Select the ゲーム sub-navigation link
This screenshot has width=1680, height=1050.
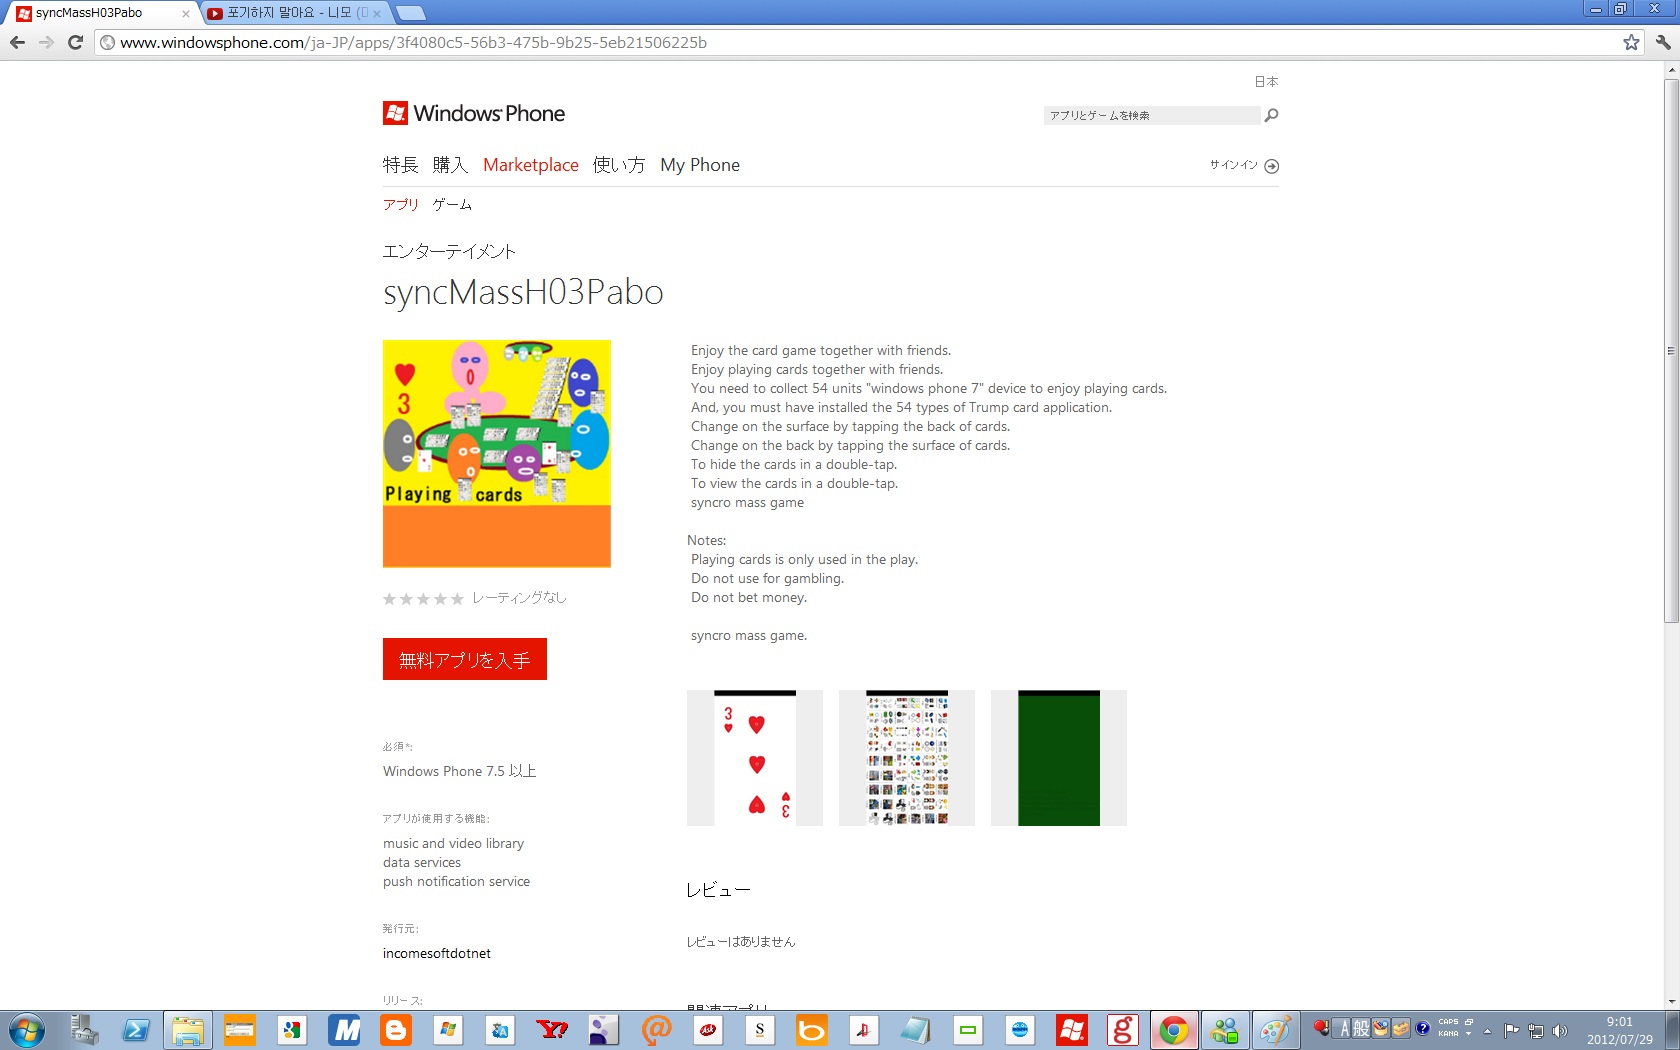tap(452, 204)
